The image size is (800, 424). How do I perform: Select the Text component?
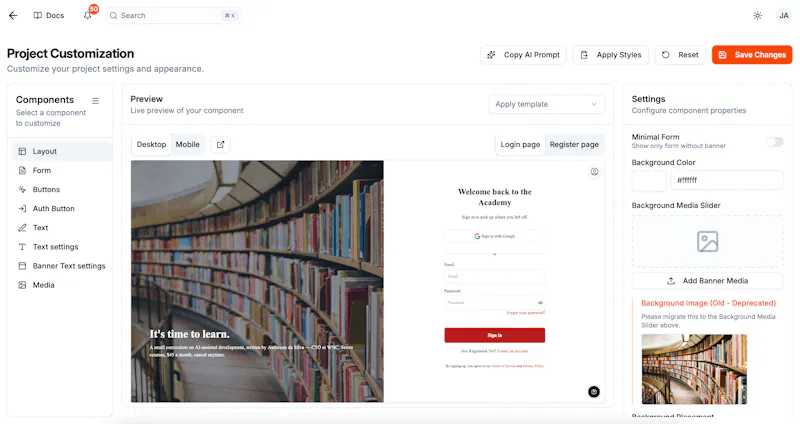click(x=62, y=228)
